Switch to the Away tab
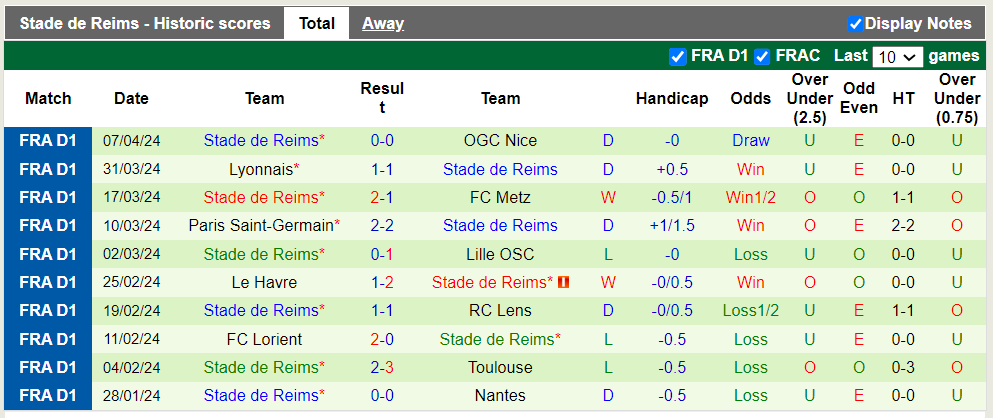 coord(383,23)
